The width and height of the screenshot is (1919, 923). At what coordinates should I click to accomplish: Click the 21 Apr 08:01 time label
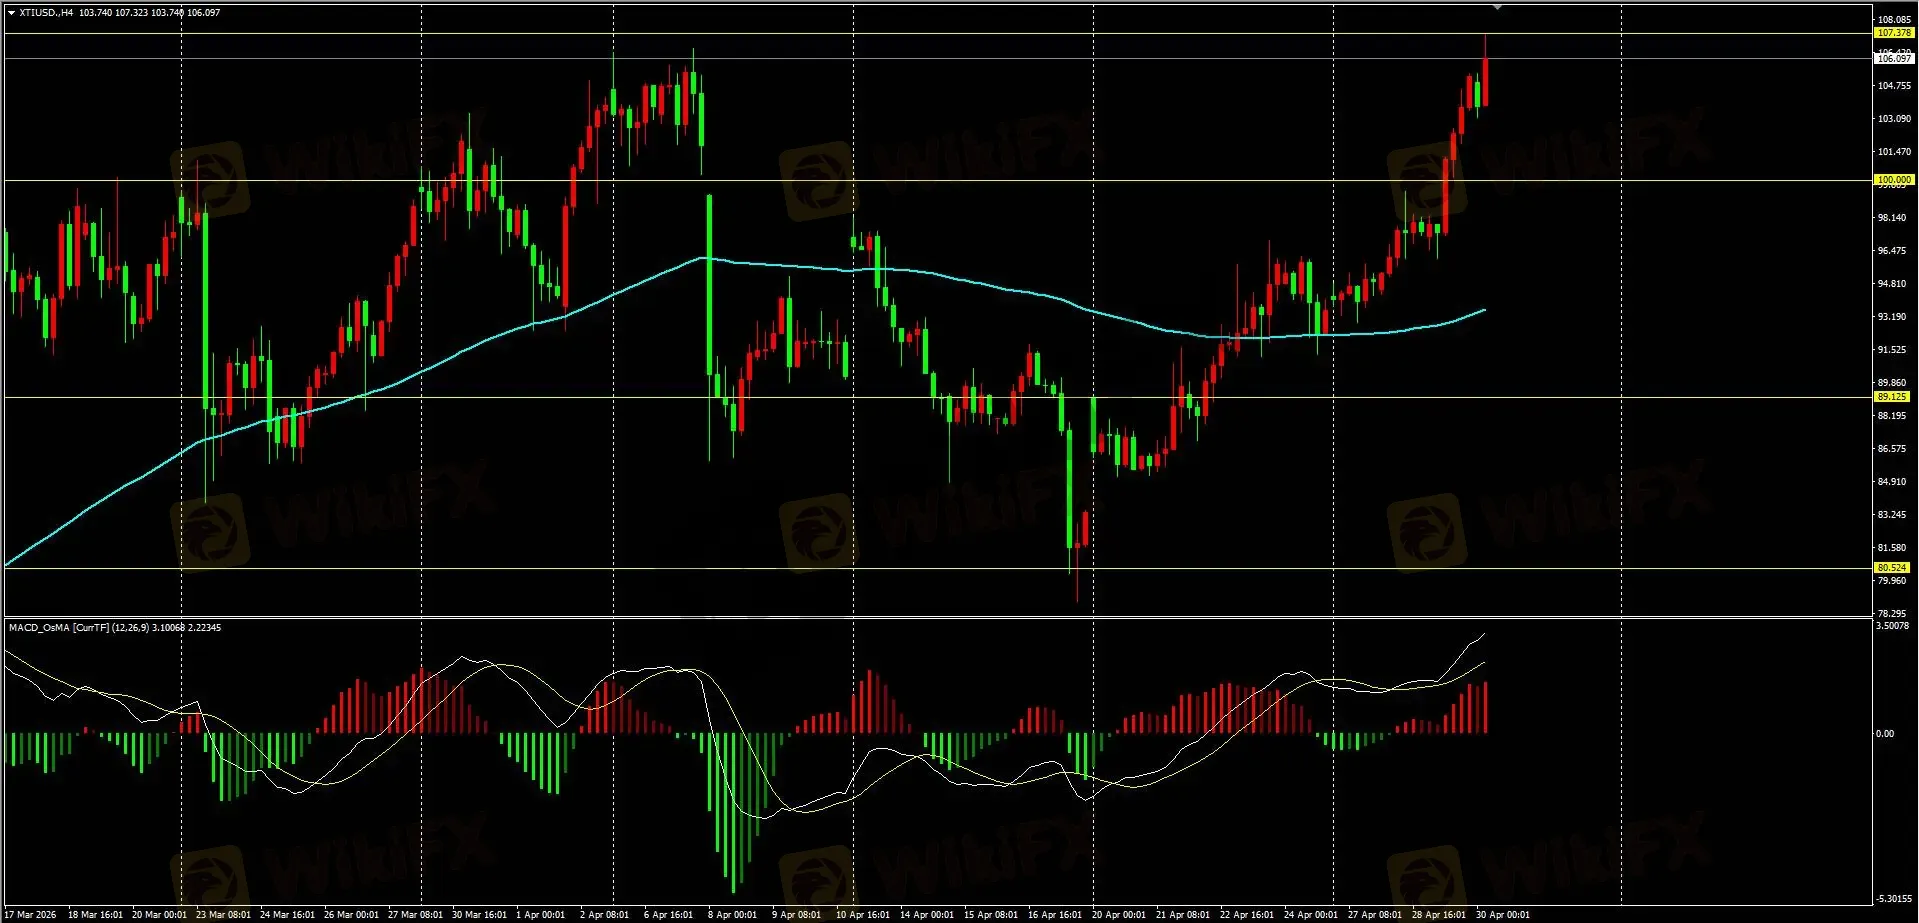[x=1183, y=915]
